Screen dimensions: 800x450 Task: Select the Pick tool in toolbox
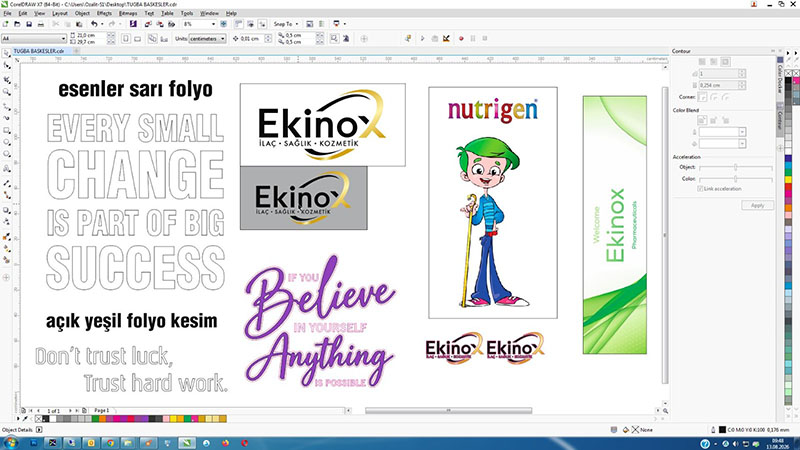tap(7, 54)
